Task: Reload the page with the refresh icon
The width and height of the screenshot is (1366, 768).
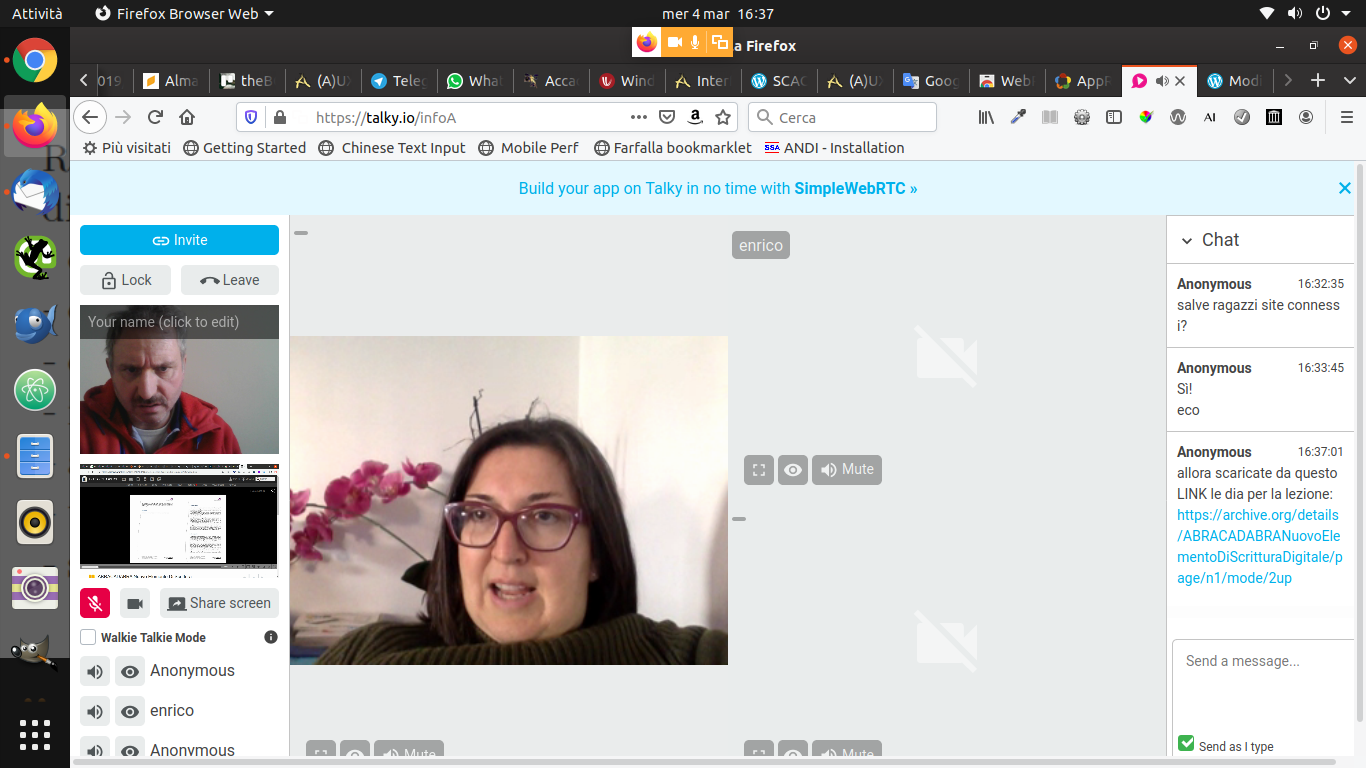Action: point(155,117)
